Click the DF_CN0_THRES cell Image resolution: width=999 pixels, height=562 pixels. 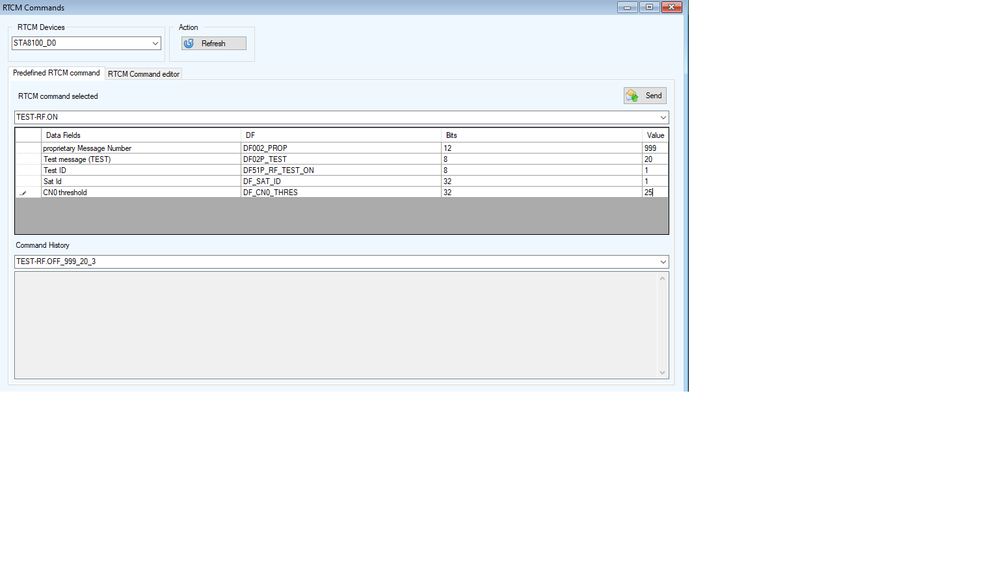point(341,192)
